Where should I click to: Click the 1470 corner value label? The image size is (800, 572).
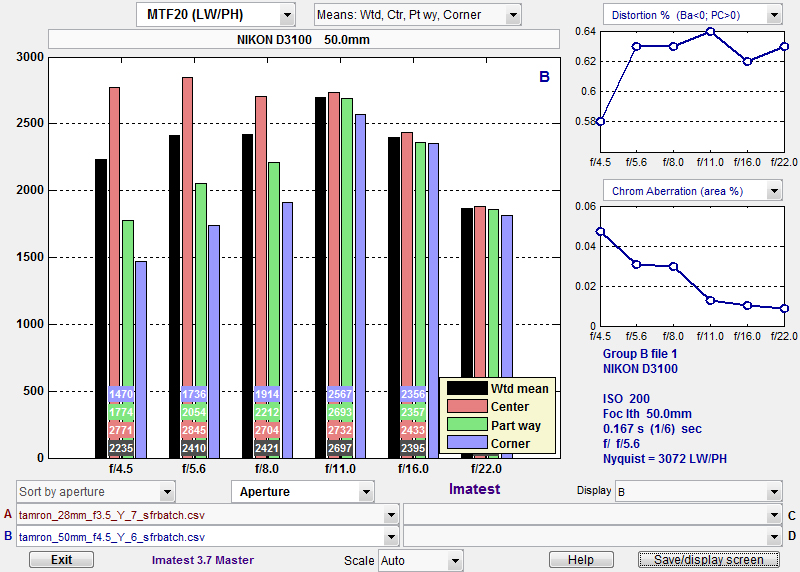tap(121, 394)
